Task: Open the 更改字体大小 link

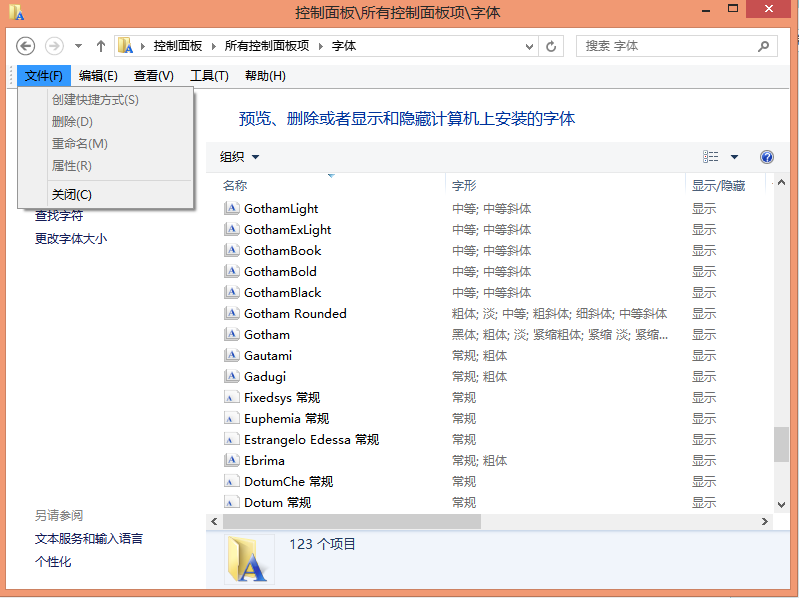Action: point(71,238)
